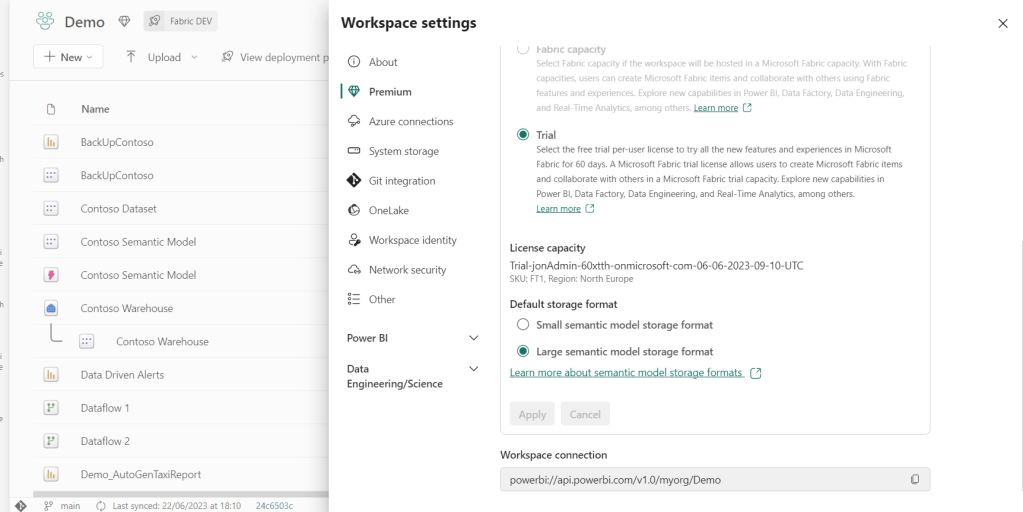Click the Dataflow 1 item icon
Viewport: 1023px width, 512px height.
(x=51, y=408)
